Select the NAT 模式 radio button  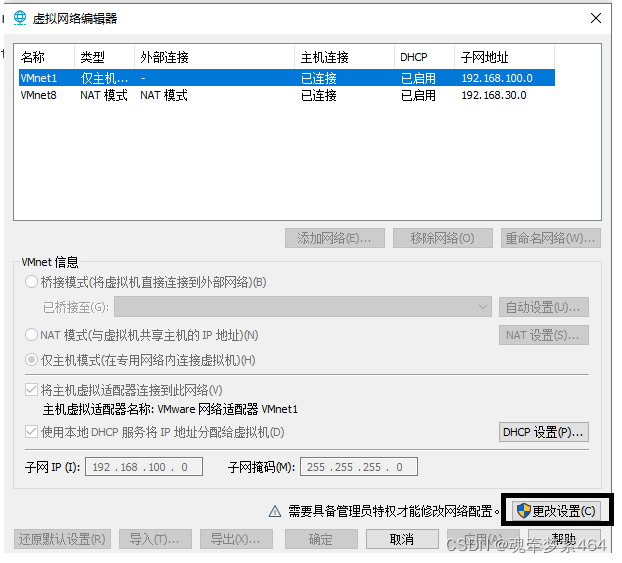(31, 335)
